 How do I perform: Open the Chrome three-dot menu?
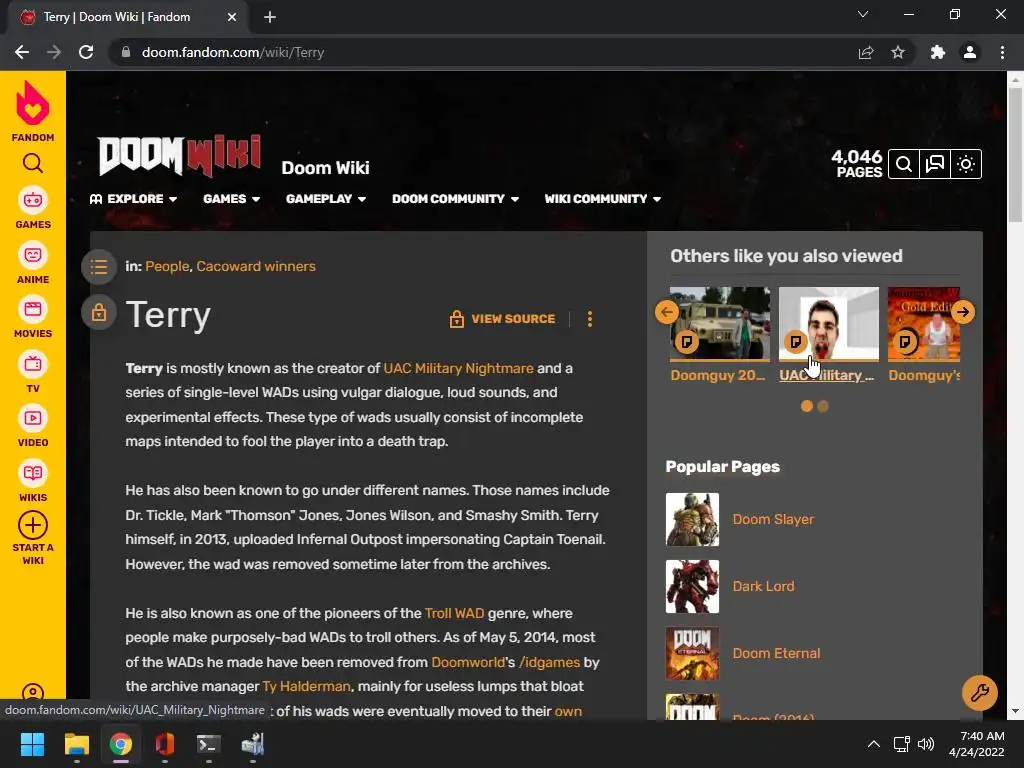[1002, 52]
